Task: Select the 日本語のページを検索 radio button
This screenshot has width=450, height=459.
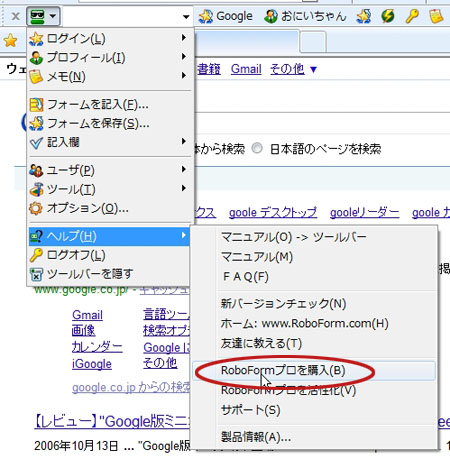Action: pyautogui.click(x=257, y=148)
